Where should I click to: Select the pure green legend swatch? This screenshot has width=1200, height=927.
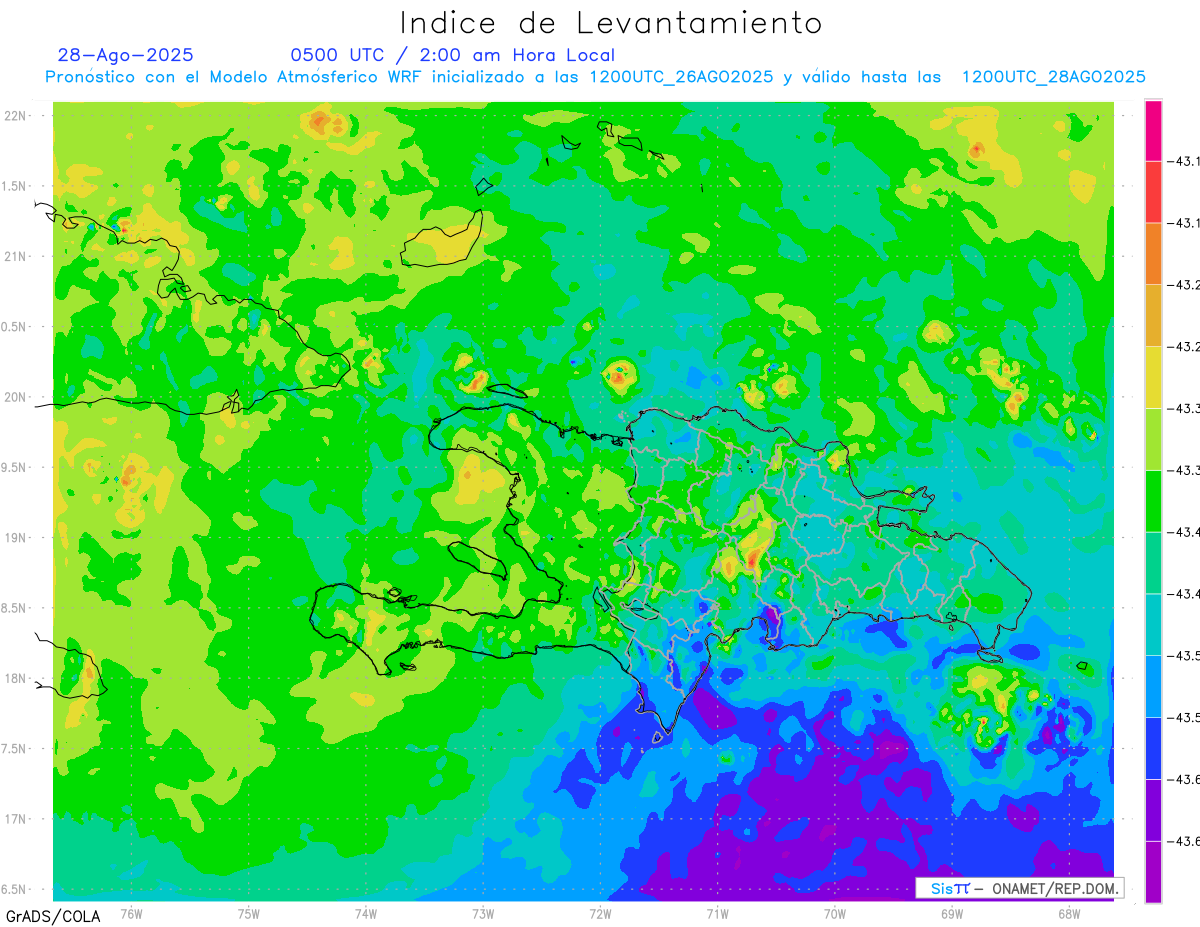click(1154, 501)
